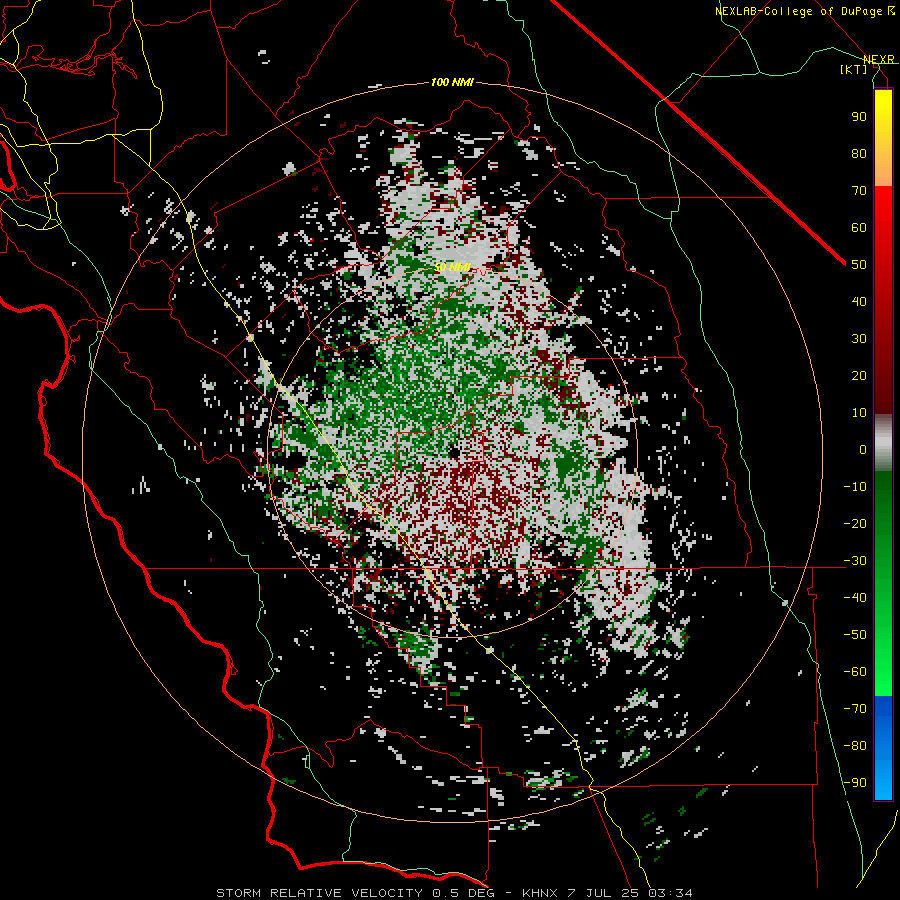
Task: Click the 90 value on velocity scale
Action: coord(859,117)
